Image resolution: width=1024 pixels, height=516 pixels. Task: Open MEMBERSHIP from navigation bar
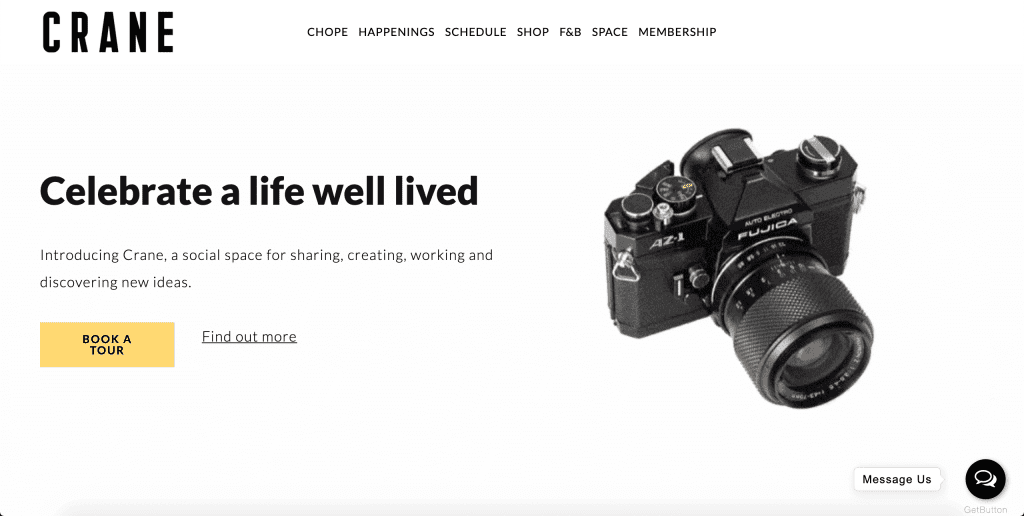coord(677,32)
